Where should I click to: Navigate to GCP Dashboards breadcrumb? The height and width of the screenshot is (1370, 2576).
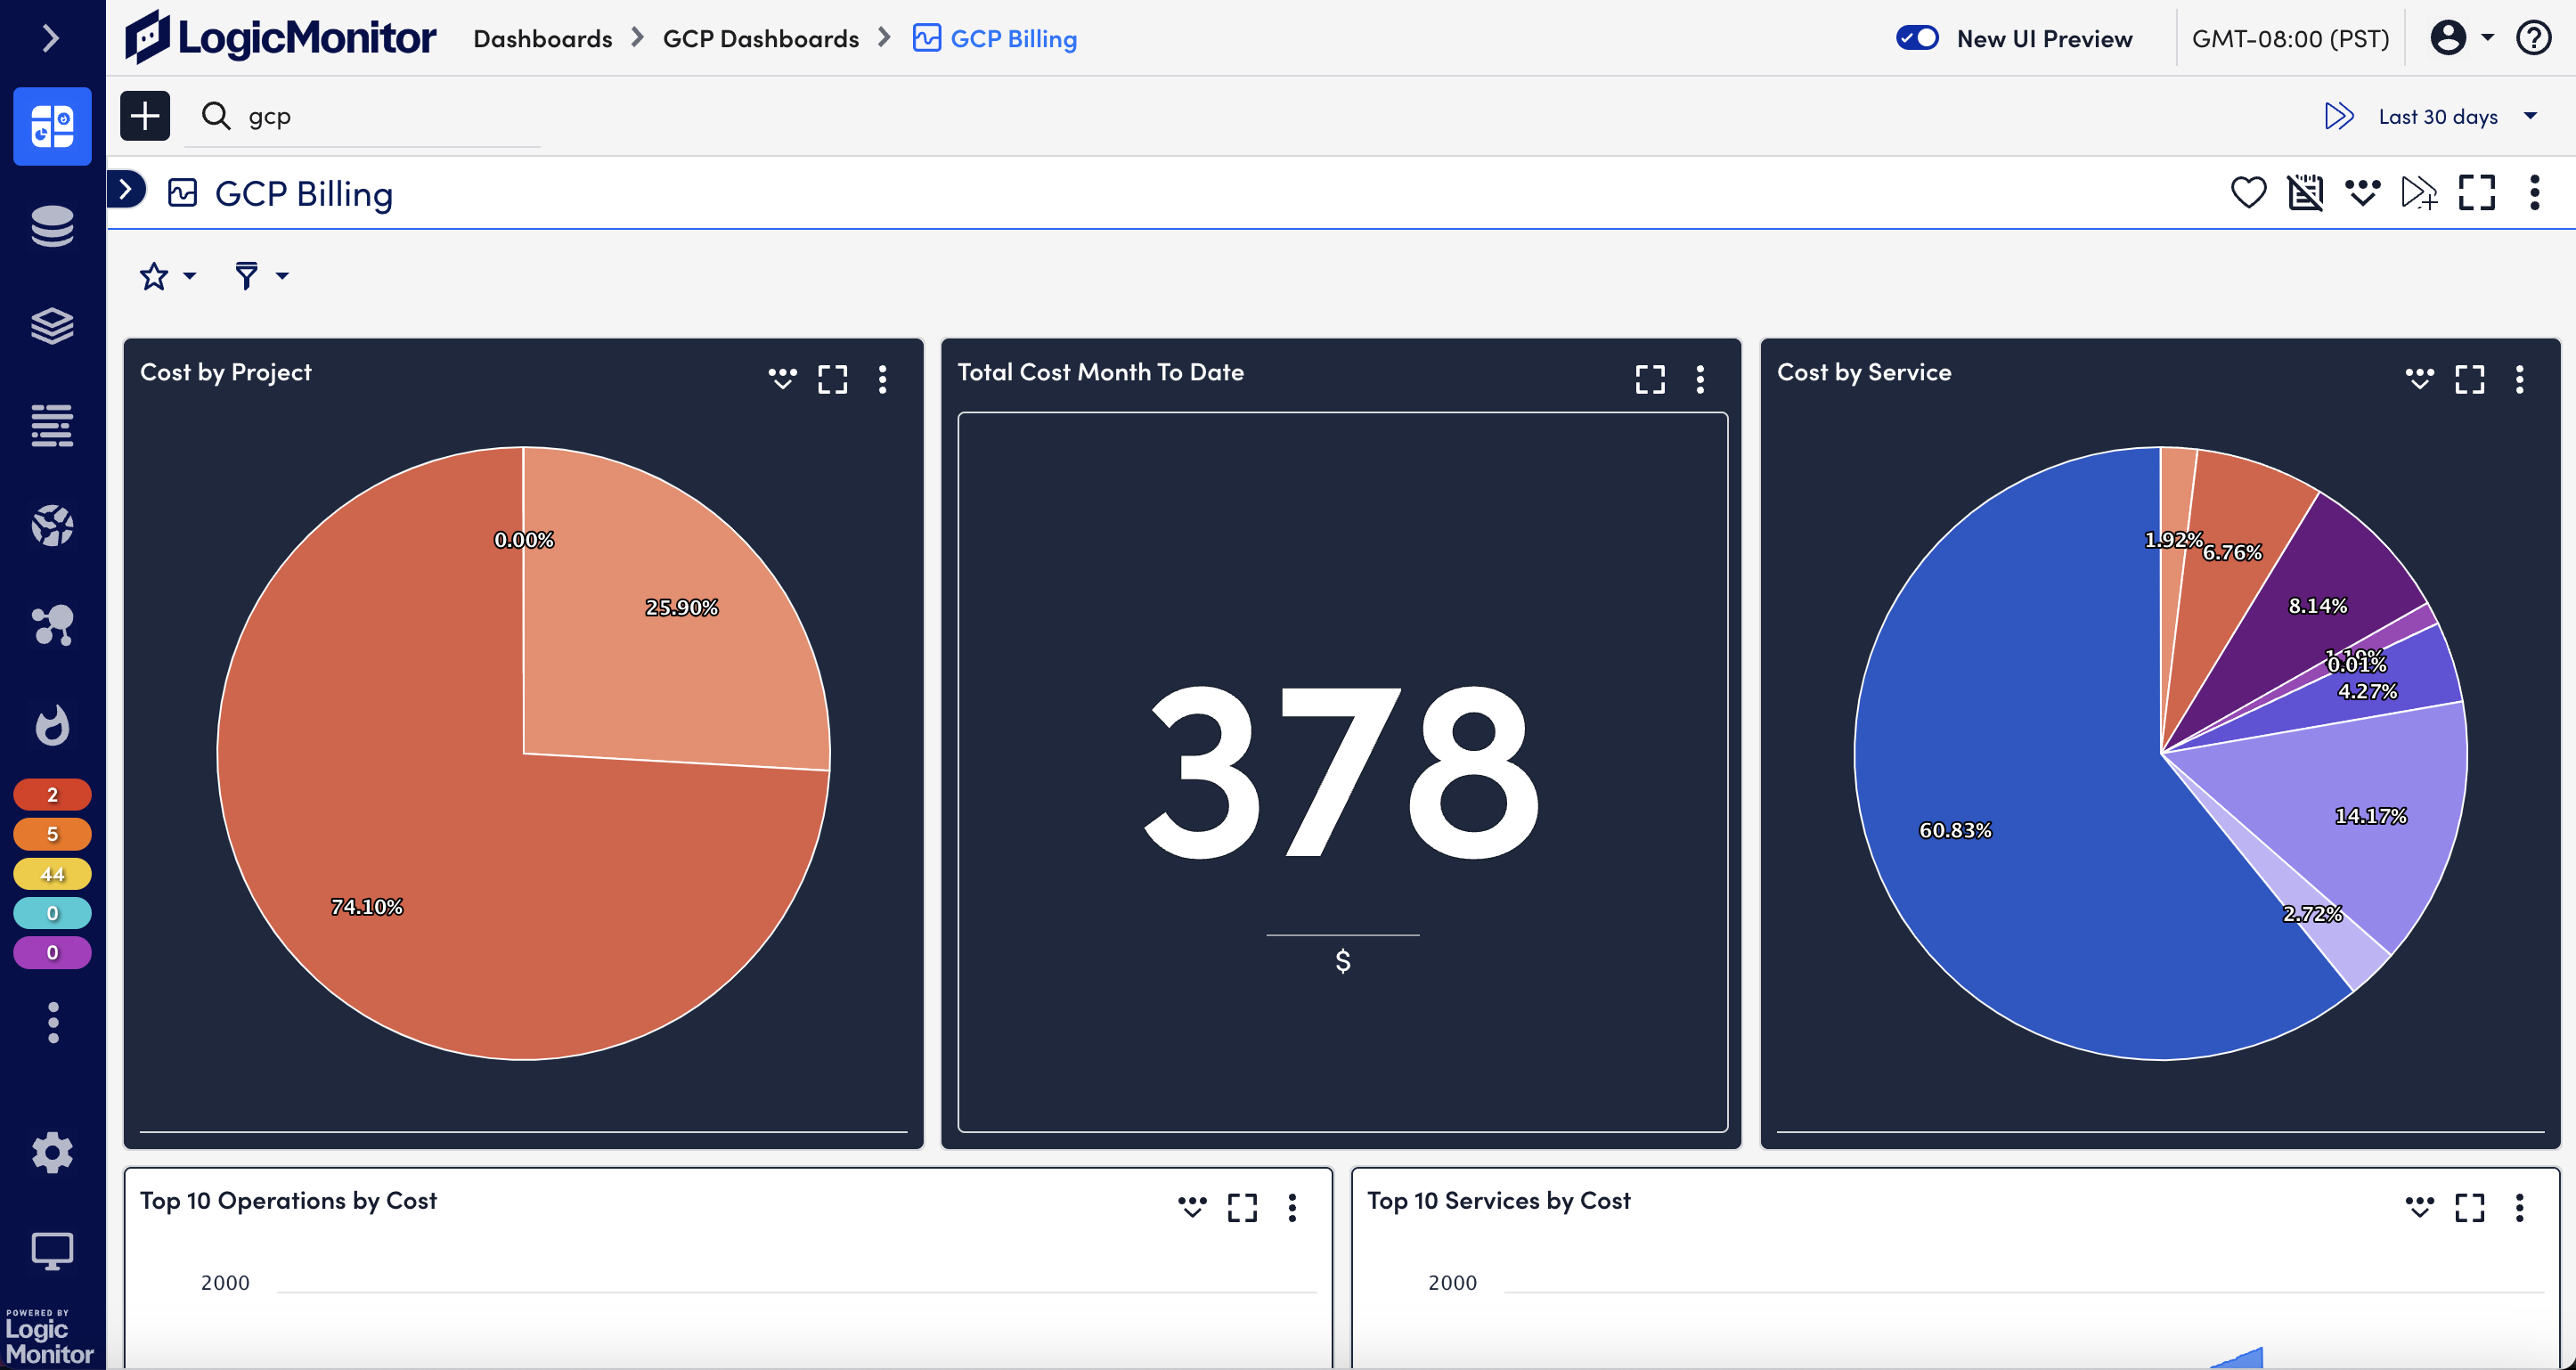click(x=760, y=39)
